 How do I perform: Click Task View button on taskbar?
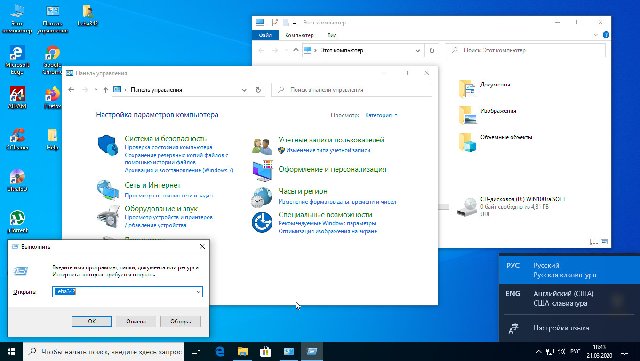[196, 352]
